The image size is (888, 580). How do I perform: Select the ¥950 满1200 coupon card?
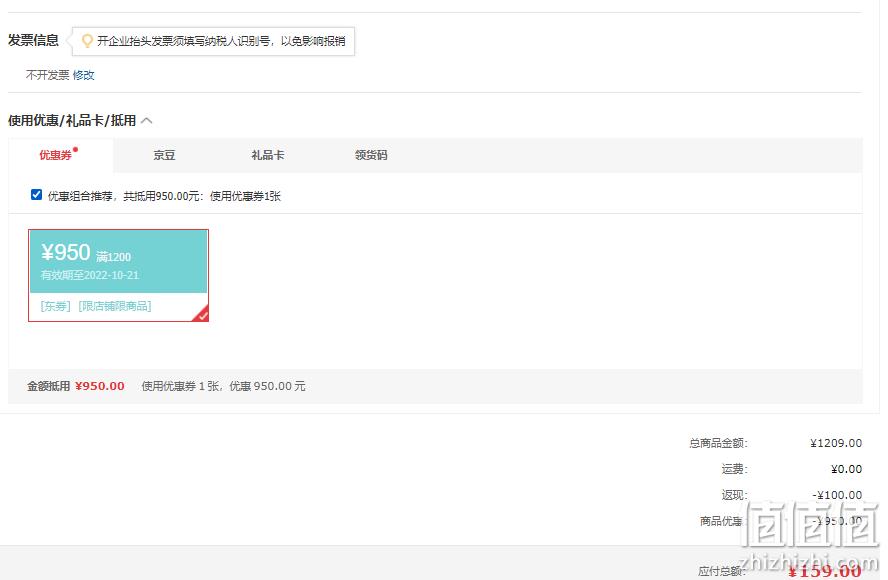(x=118, y=275)
